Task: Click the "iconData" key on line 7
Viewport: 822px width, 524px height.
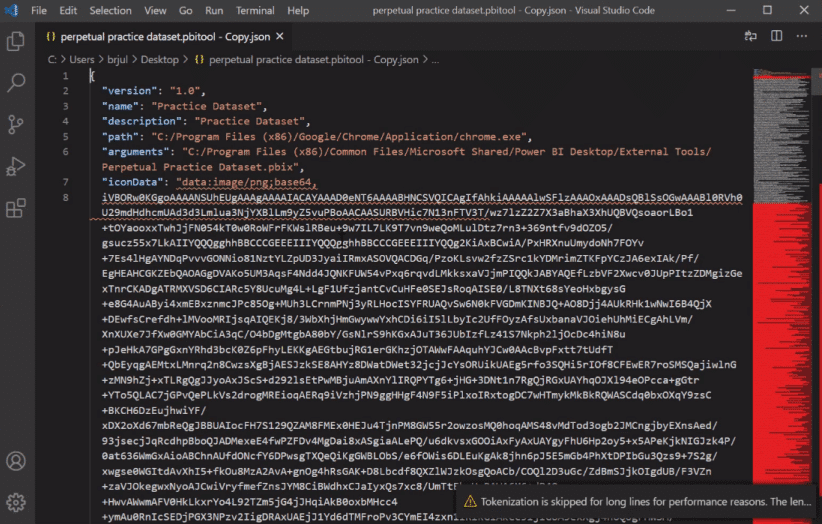Action: tap(132, 182)
